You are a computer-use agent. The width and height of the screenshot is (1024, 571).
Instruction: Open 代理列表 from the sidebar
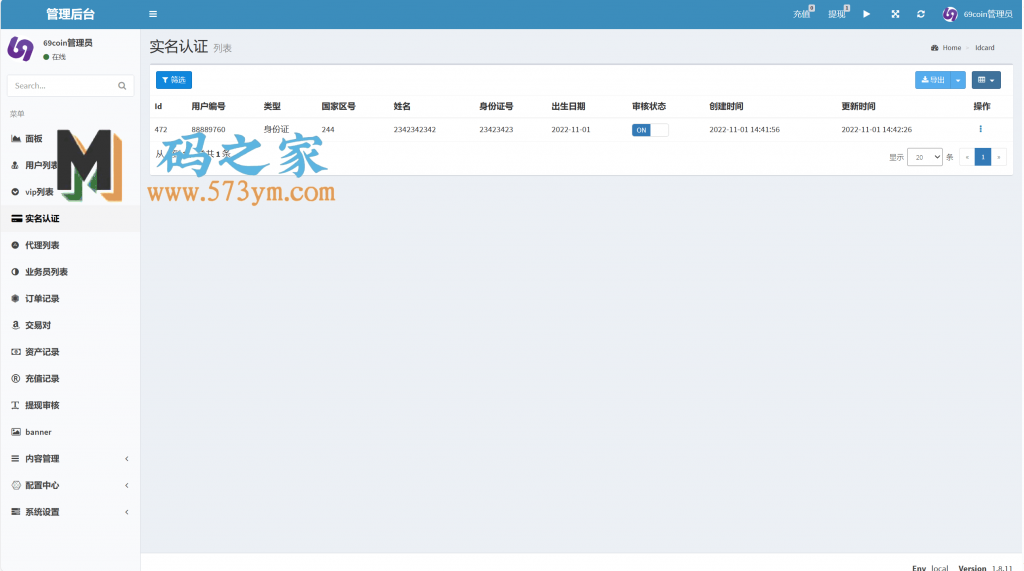70,245
